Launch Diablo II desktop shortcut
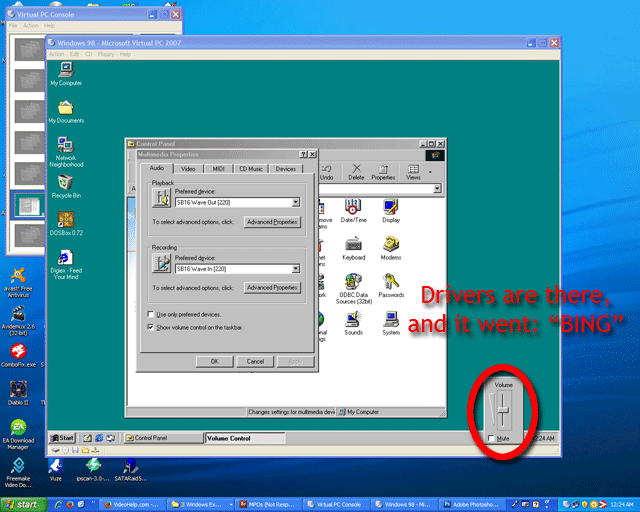Viewport: 640px width, 512px height. click(x=18, y=393)
